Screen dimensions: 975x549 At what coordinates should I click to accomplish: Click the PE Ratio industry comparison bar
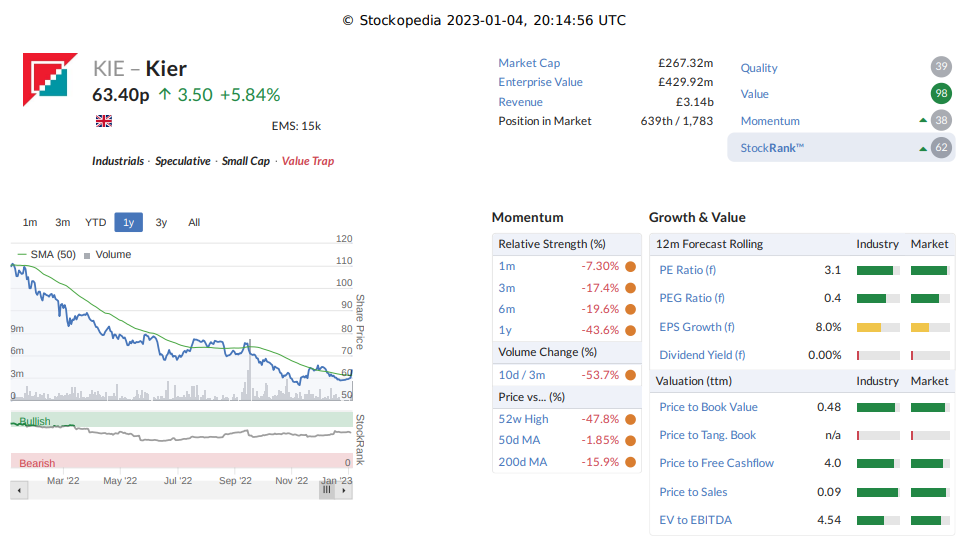(878, 270)
